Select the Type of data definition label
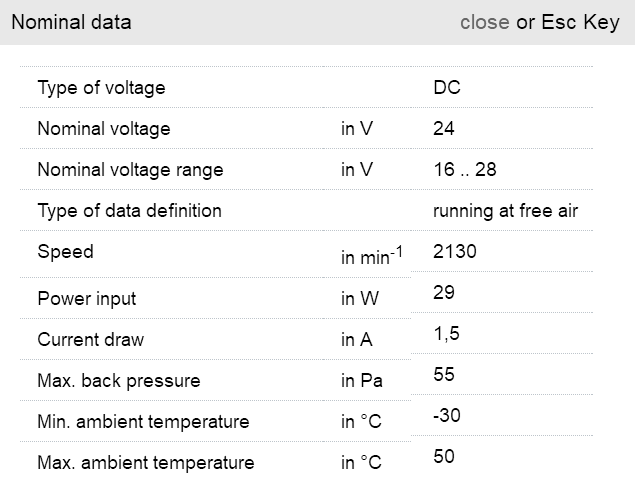 coord(129,211)
